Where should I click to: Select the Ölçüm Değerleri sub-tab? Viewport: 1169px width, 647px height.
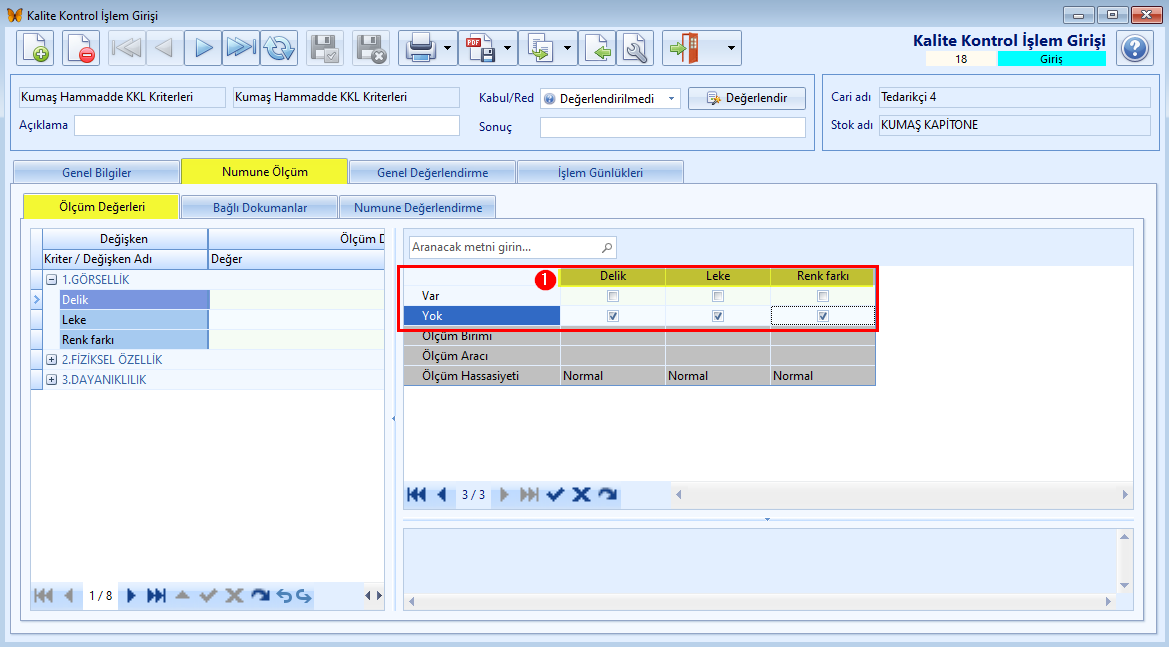[x=101, y=206]
